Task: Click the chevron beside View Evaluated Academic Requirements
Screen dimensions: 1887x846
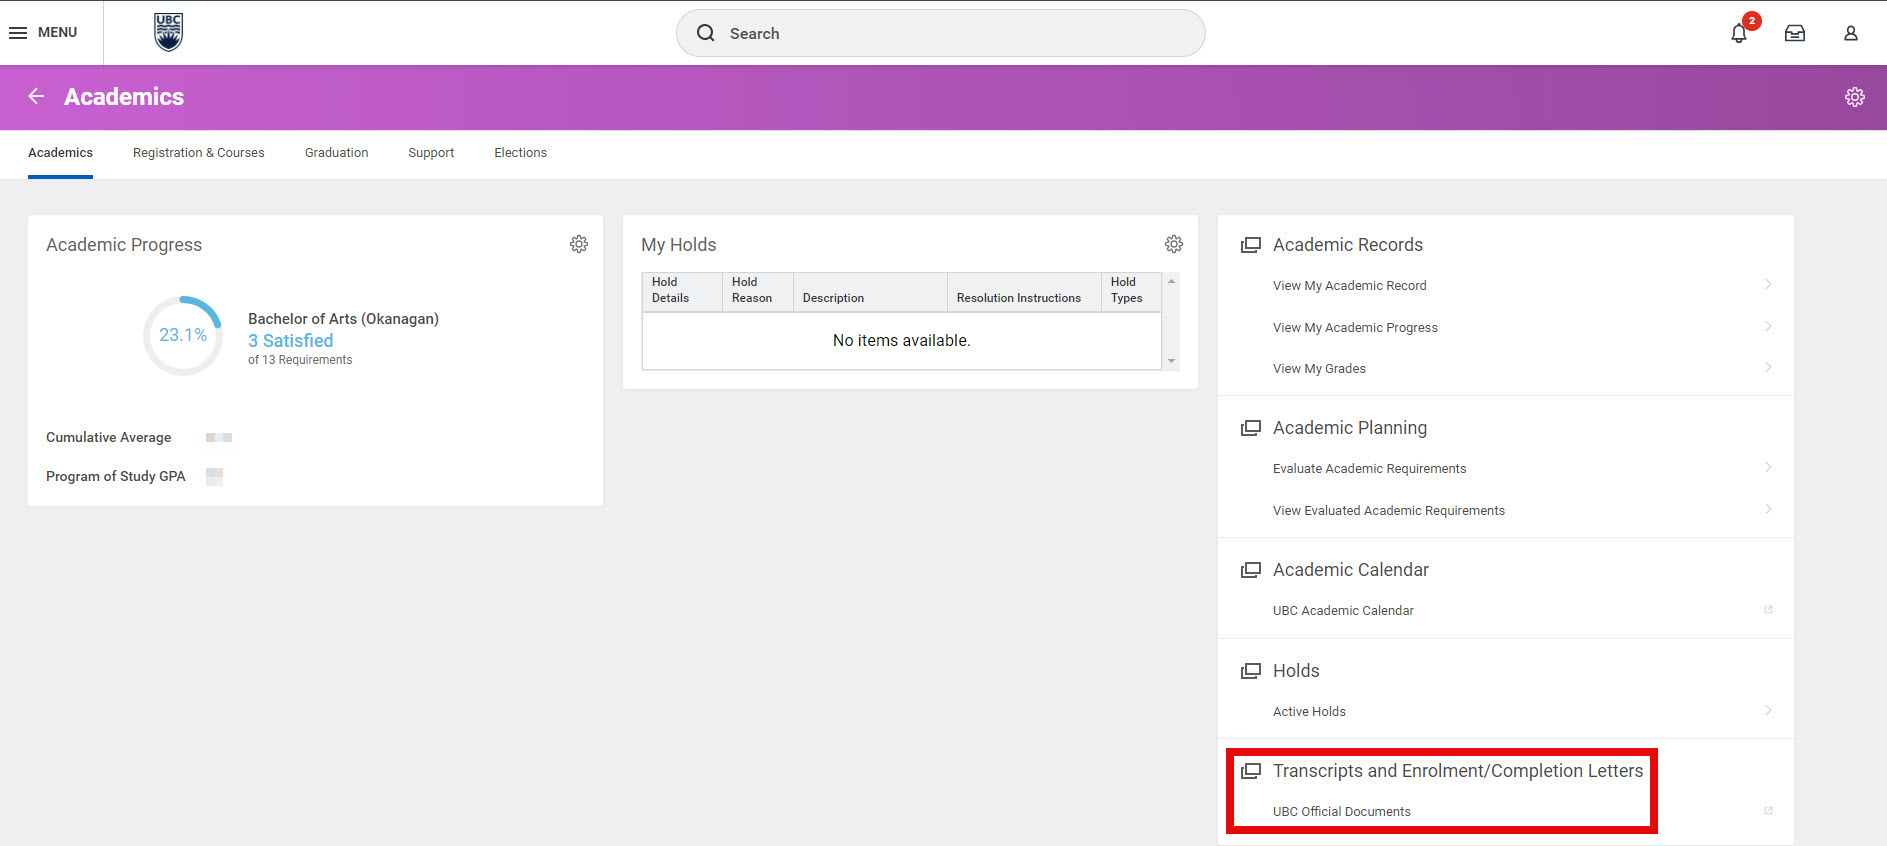Action: [x=1768, y=510]
